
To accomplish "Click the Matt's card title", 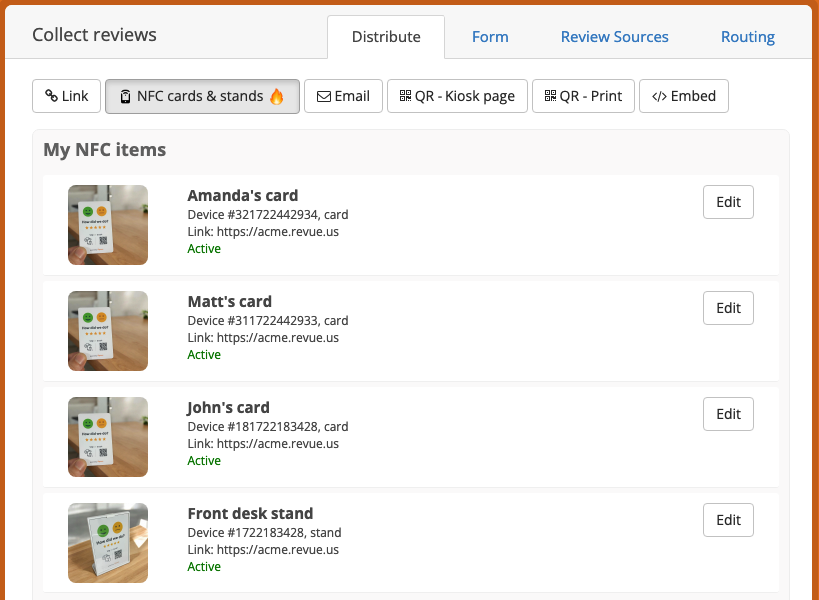I will click(230, 301).
